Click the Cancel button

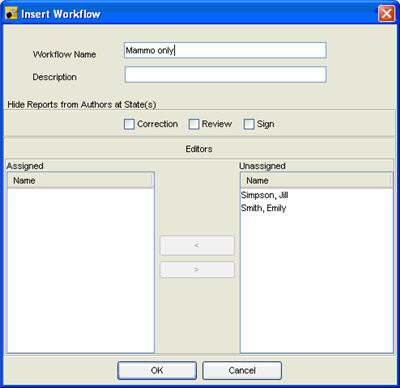[242, 370]
